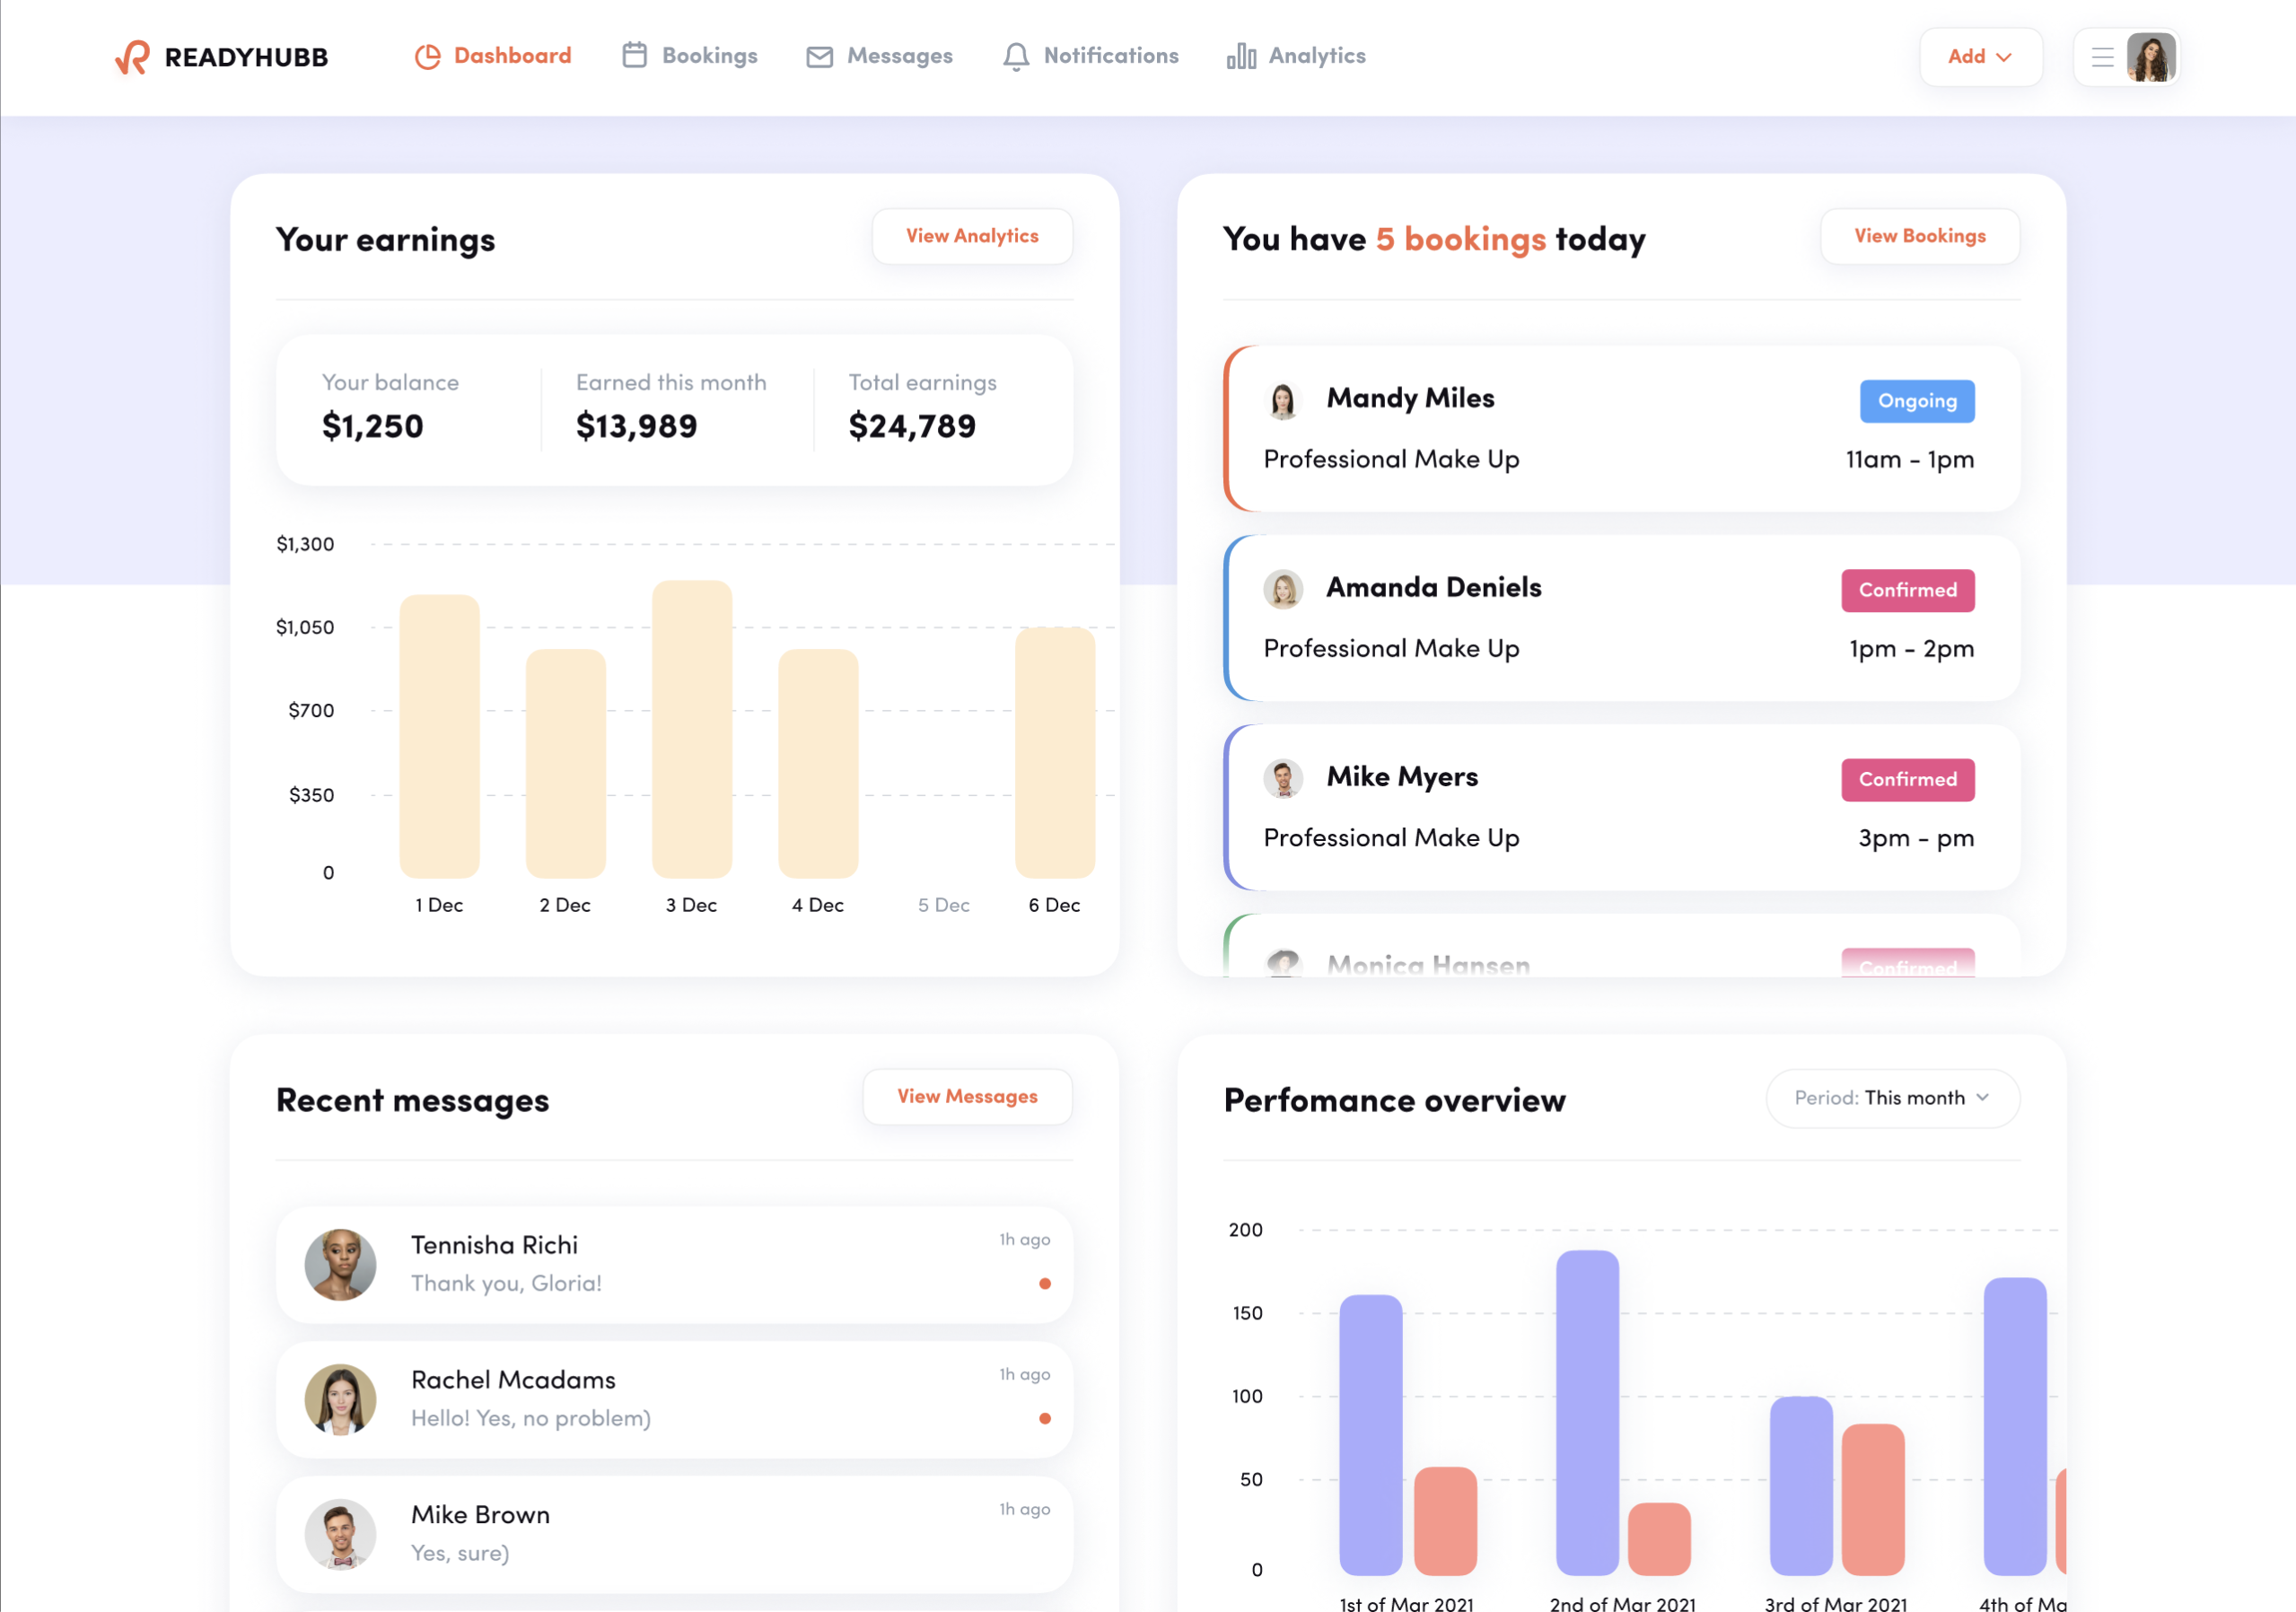This screenshot has height=1612, width=2296.
Task: Open View Bookings
Action: (x=1919, y=236)
